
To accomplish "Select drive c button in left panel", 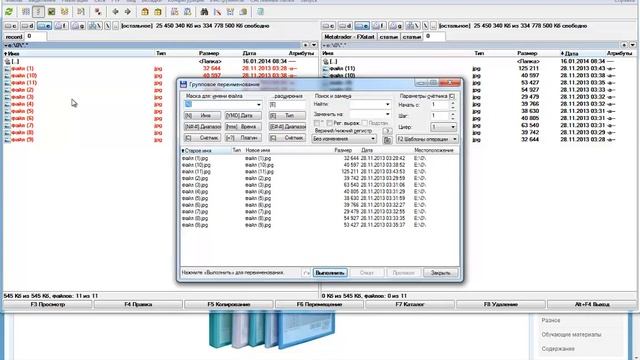I will click(x=11, y=26).
